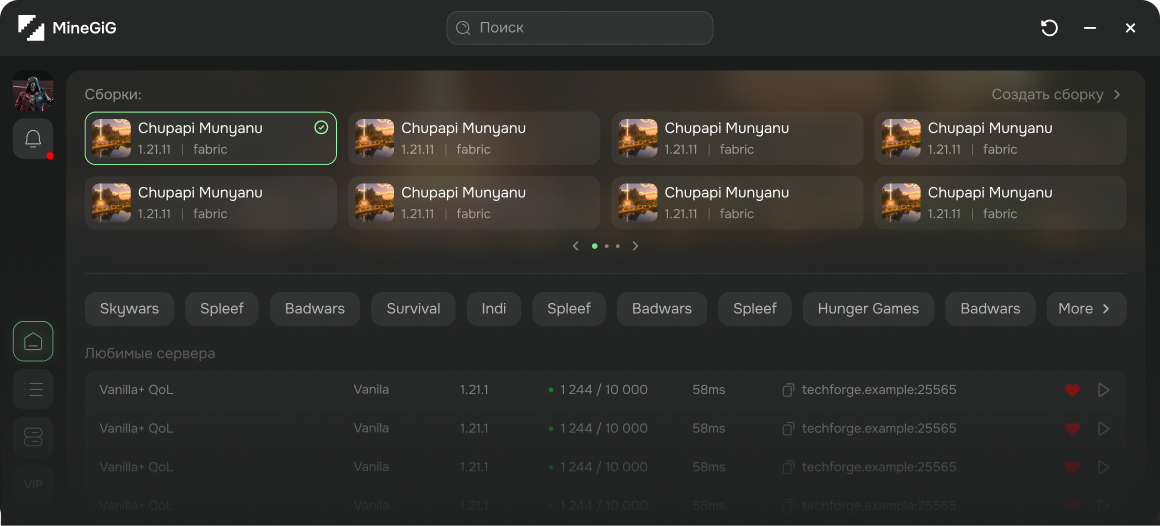Click 58ms ping in top server row
Viewport: 1160px width, 526px height.
pyautogui.click(x=709, y=390)
